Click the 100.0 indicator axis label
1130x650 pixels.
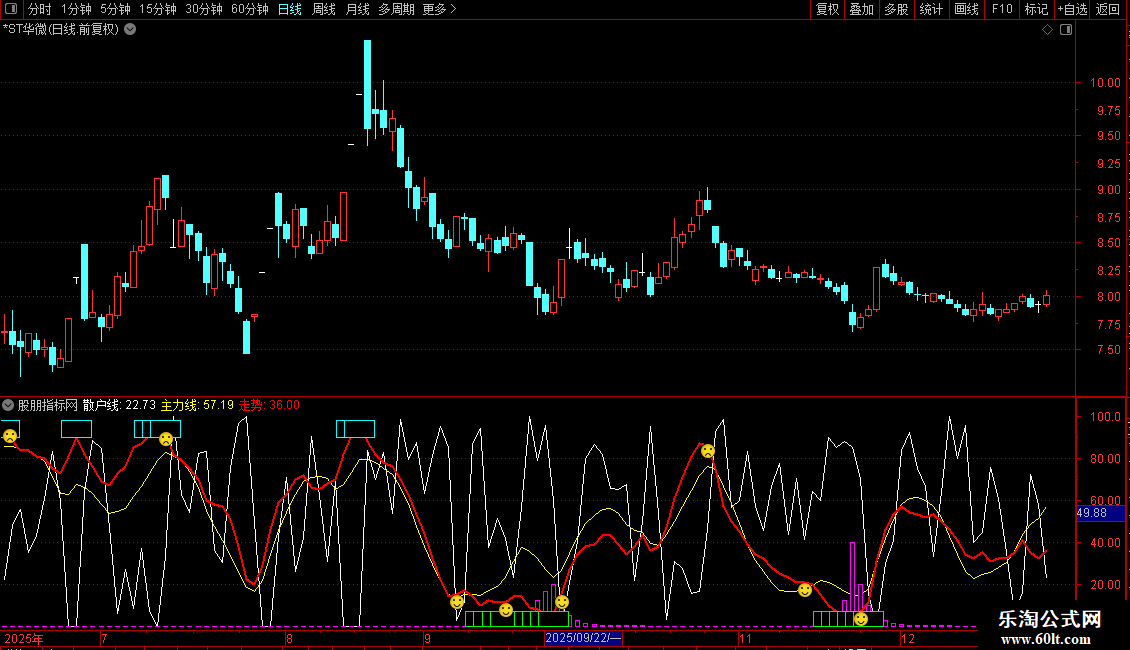click(1105, 417)
